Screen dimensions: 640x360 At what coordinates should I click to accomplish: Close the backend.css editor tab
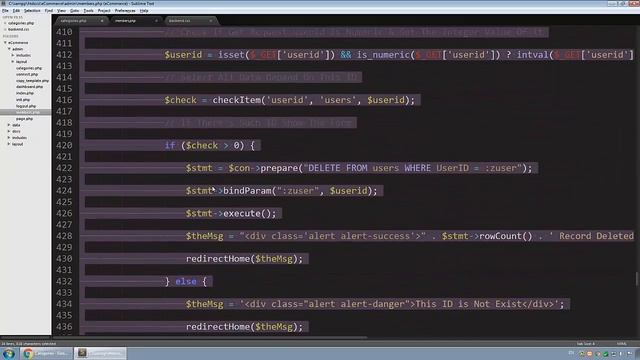(211, 20)
